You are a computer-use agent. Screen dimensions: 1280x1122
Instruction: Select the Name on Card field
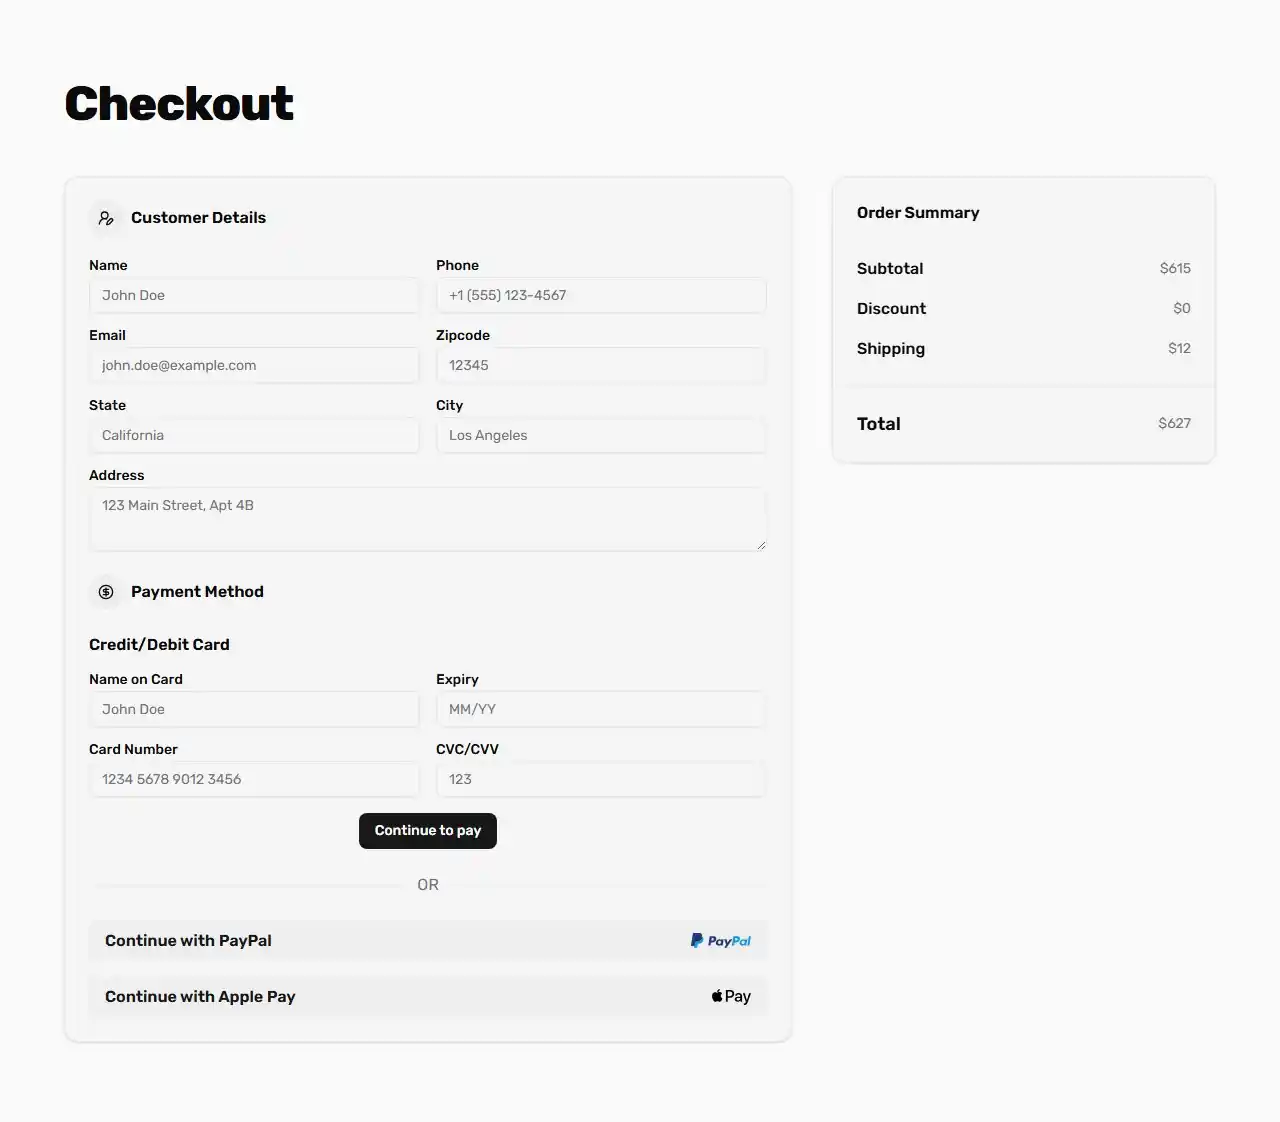tap(253, 709)
